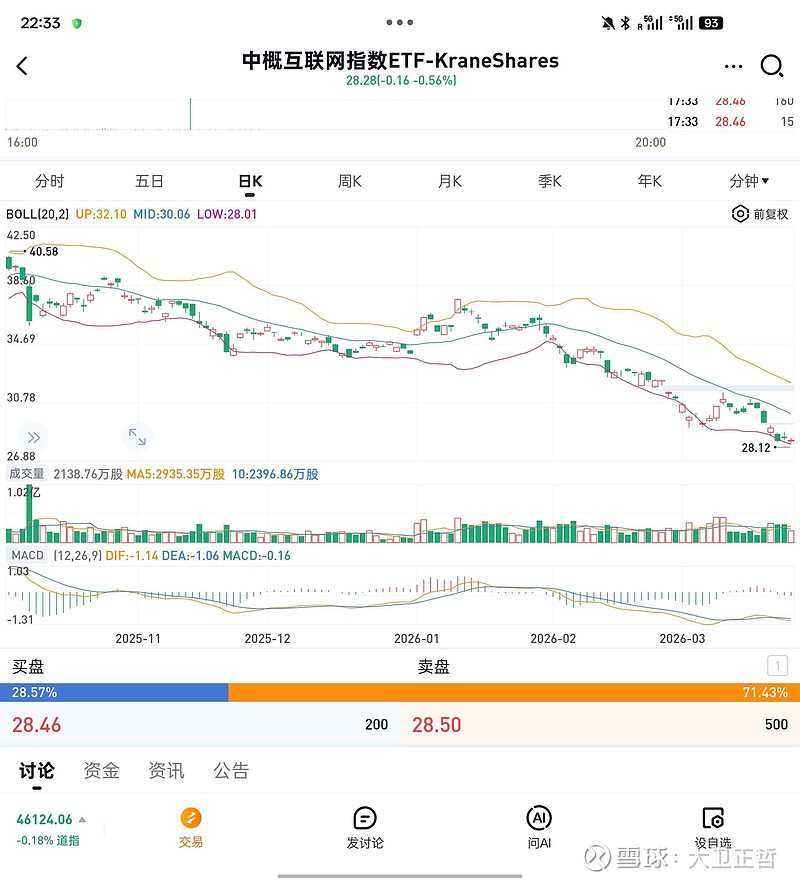Select the 年K yearly candlestick tab
The height and width of the screenshot is (883, 800).
[x=649, y=181]
